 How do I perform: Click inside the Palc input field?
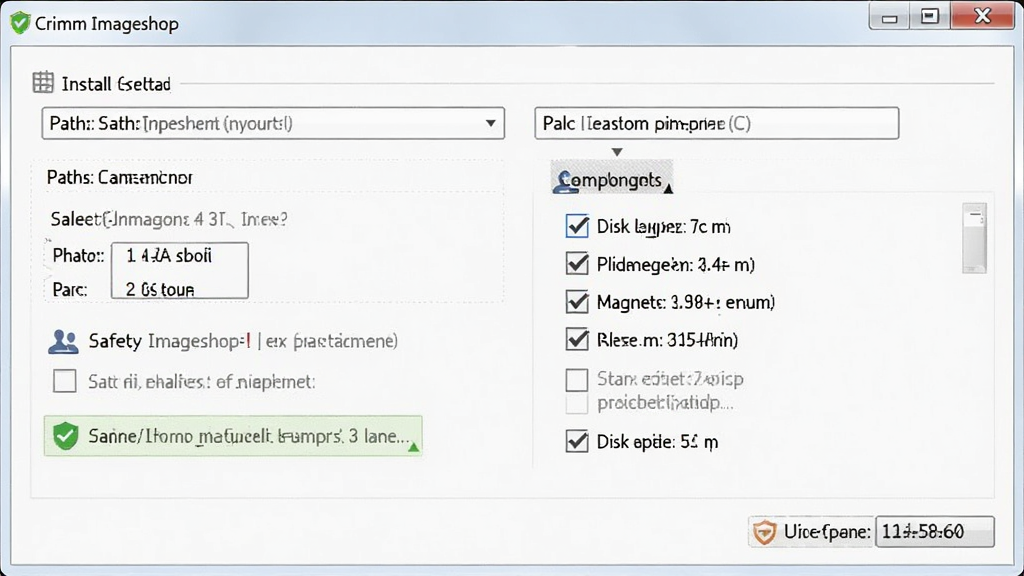click(716, 123)
